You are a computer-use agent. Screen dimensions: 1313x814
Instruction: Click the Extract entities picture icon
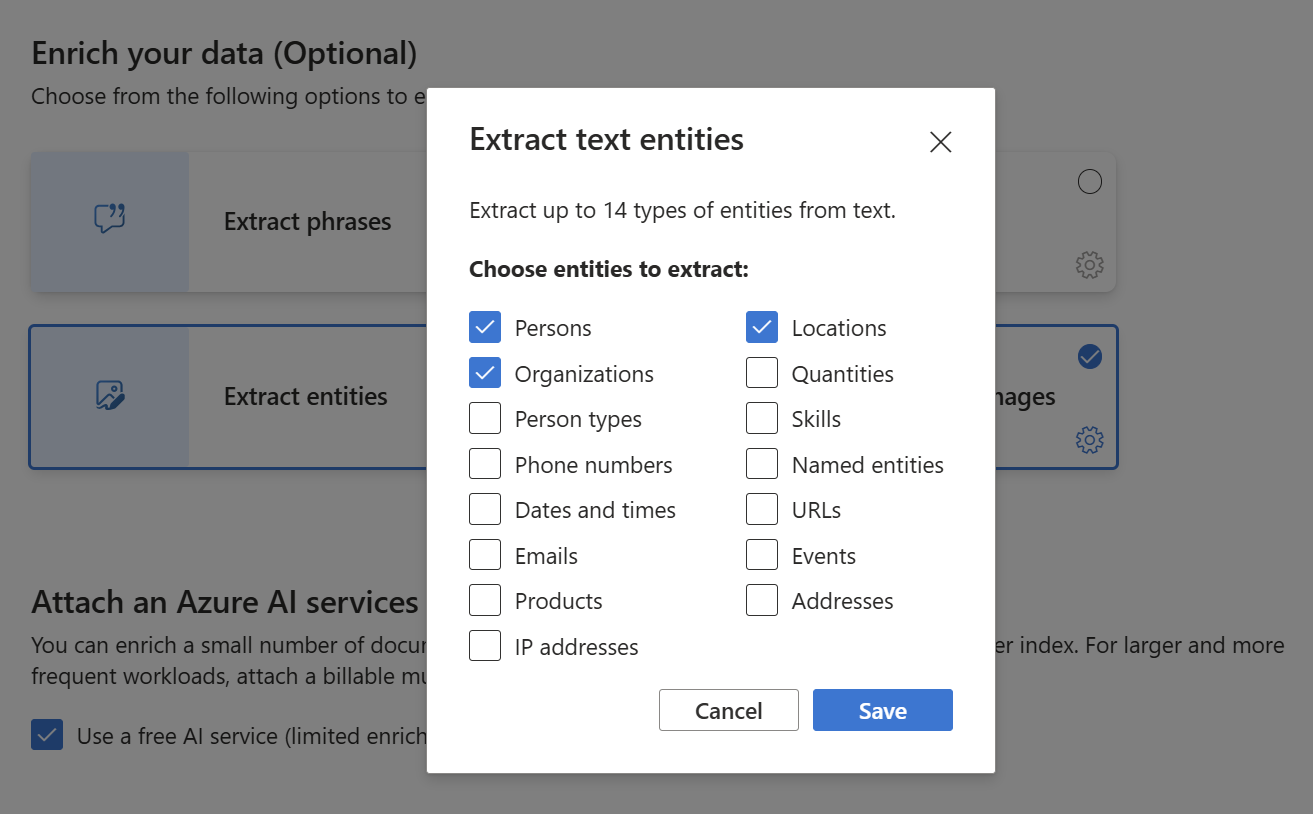[109, 396]
